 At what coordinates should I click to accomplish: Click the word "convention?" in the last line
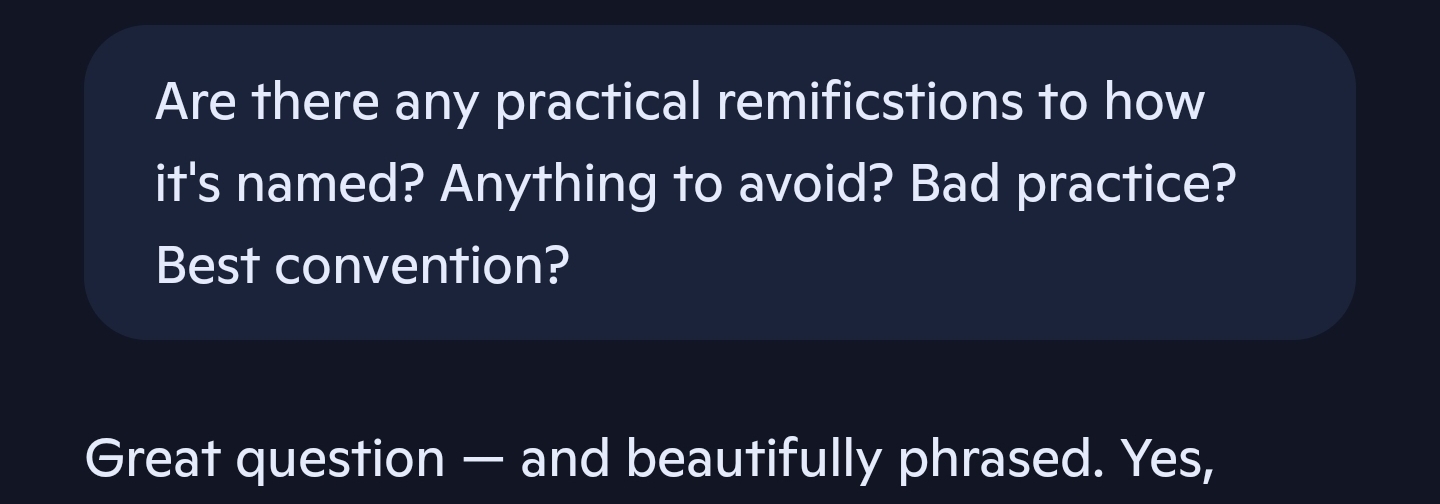421,266
